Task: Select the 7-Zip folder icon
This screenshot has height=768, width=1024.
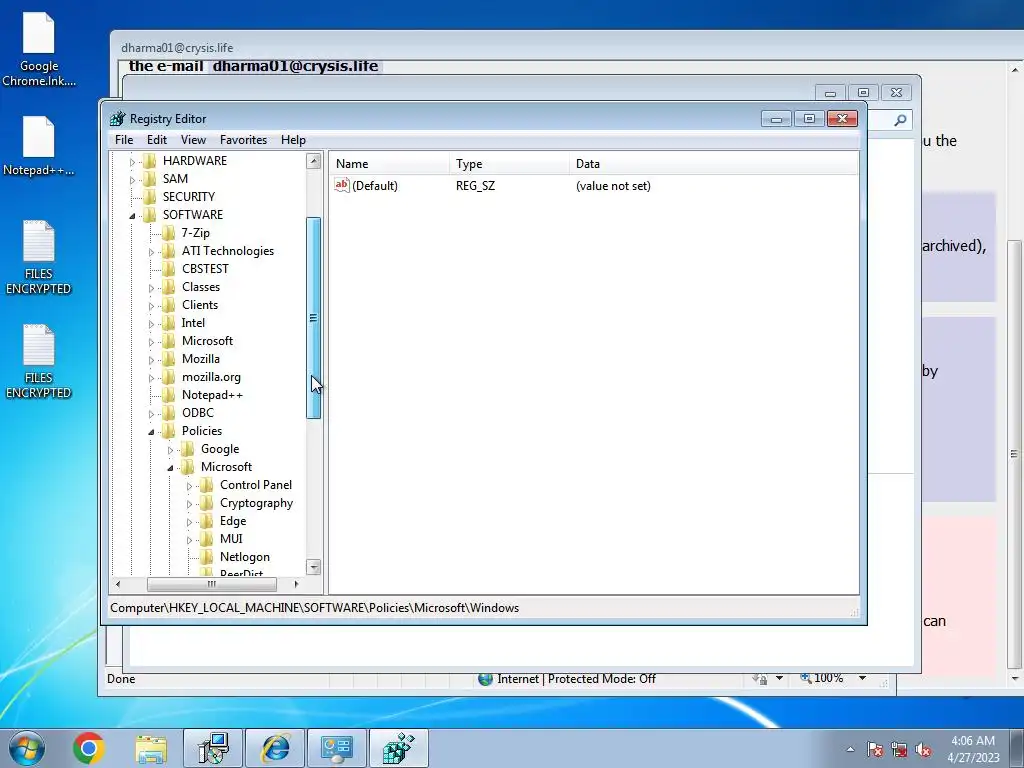Action: 168,232
